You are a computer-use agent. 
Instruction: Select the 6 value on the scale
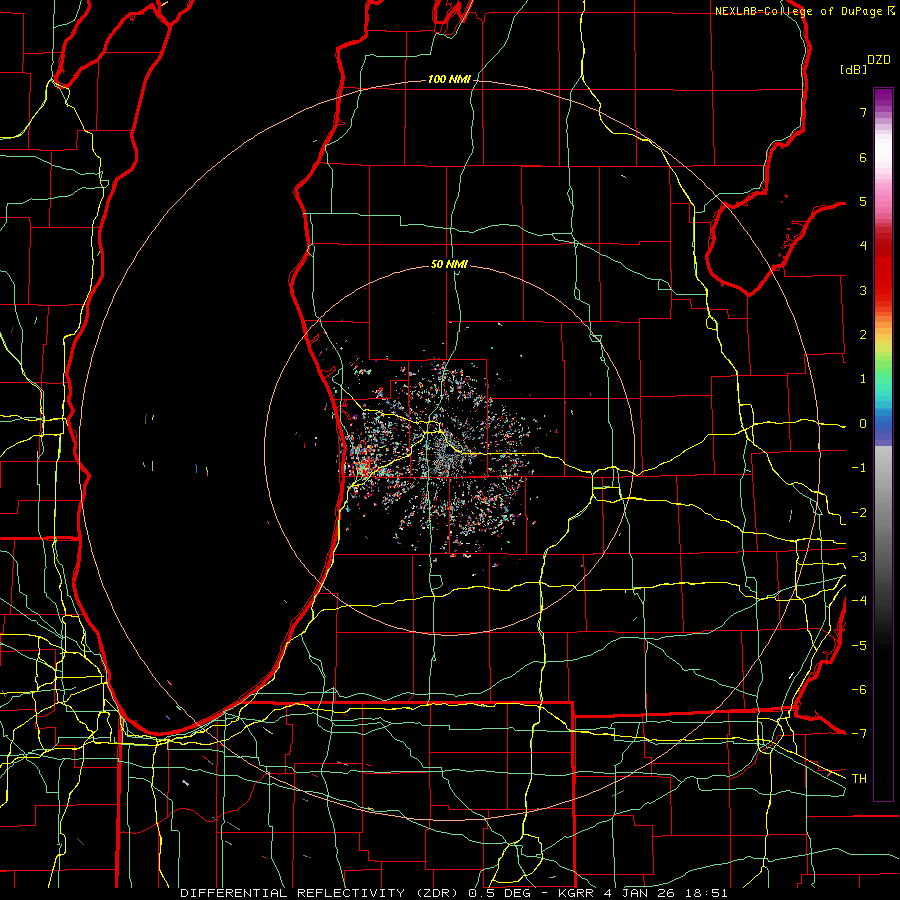(x=863, y=157)
